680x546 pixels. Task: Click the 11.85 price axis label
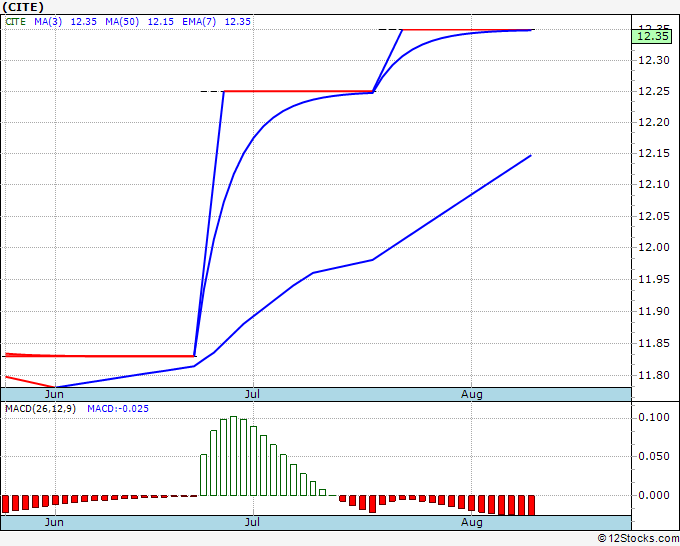coord(654,344)
